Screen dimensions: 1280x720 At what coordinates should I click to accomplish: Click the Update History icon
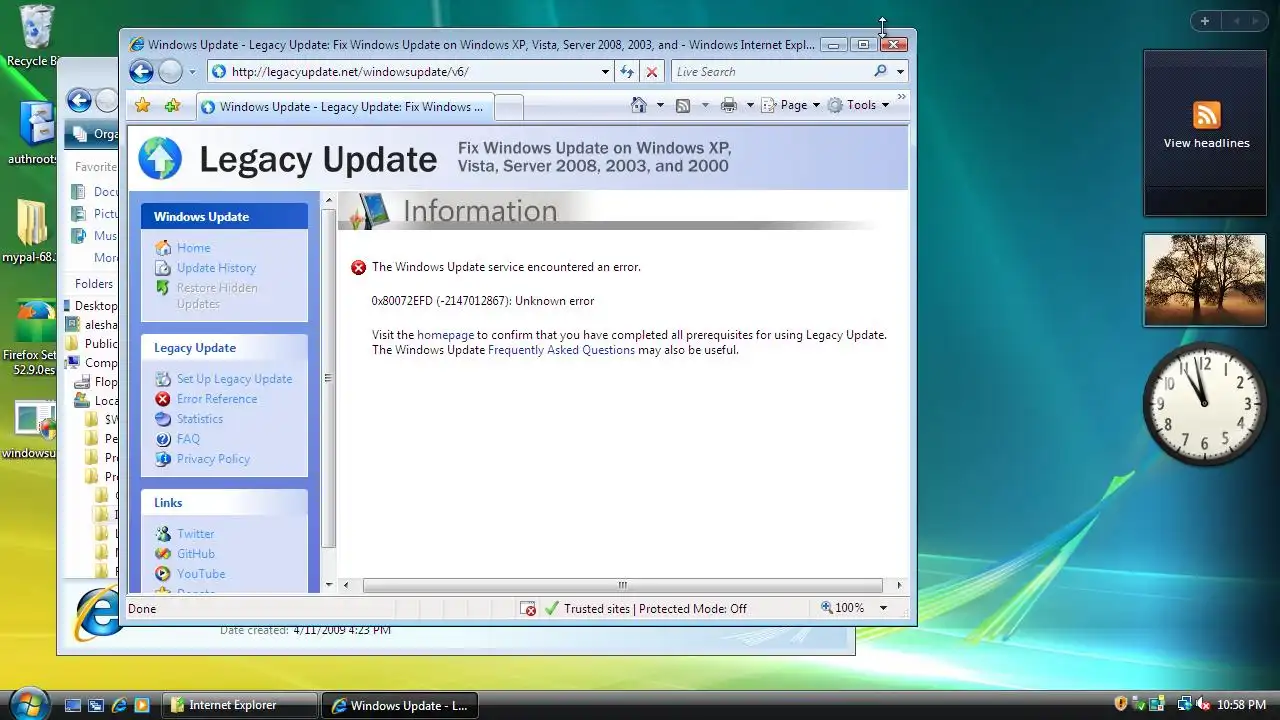pos(163,268)
